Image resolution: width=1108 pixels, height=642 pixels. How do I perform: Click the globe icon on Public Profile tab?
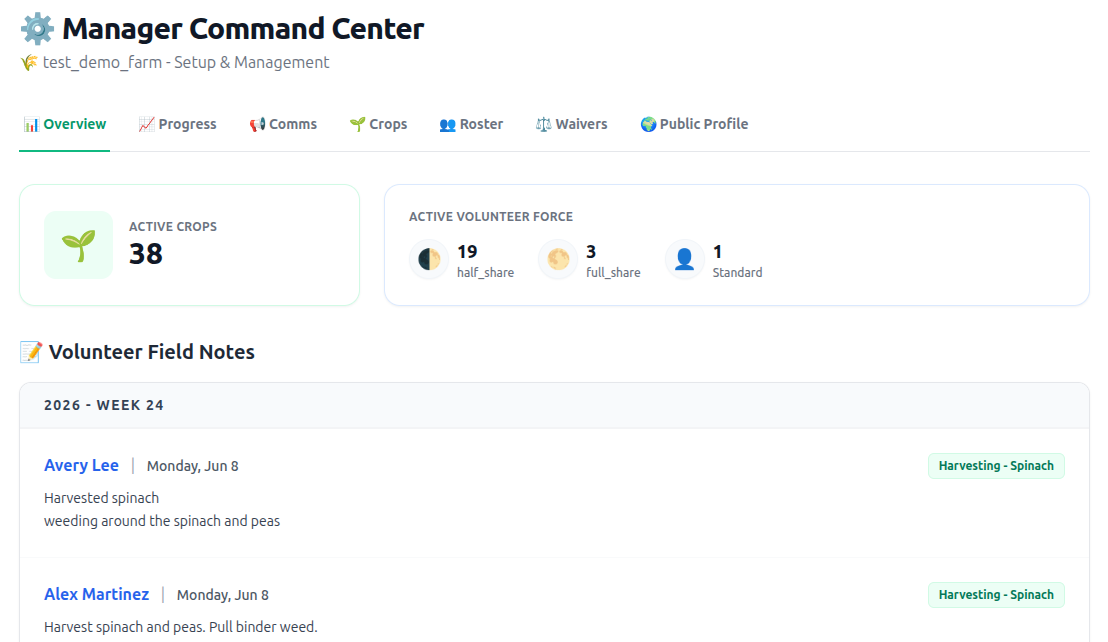648,125
